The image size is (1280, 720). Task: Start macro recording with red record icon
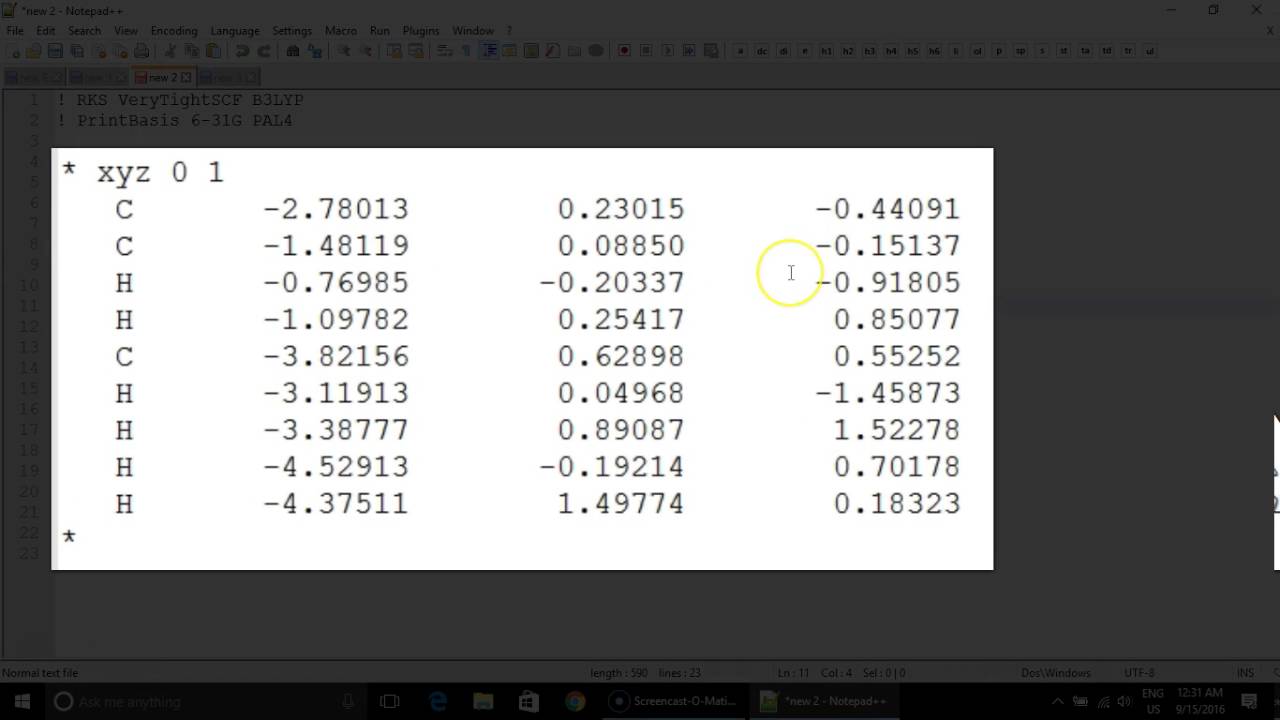coord(624,51)
